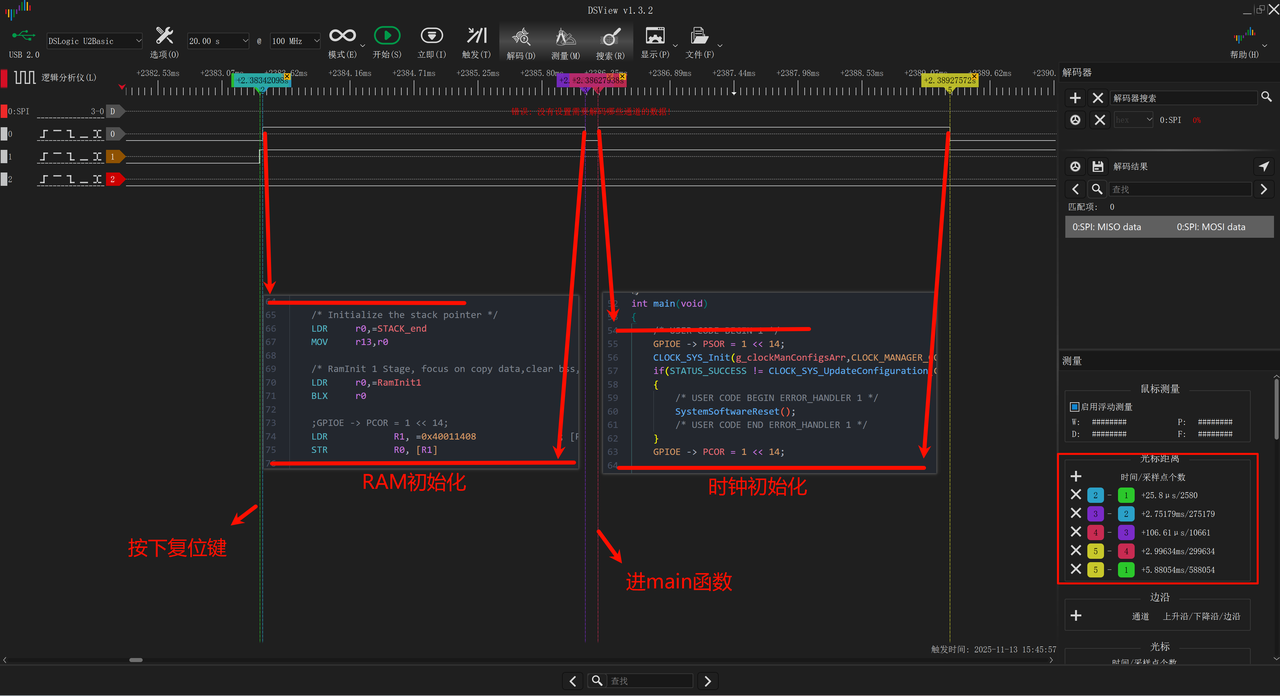The height and width of the screenshot is (696, 1280).
Task: Open the 显示(P) display menu
Action: (655, 37)
